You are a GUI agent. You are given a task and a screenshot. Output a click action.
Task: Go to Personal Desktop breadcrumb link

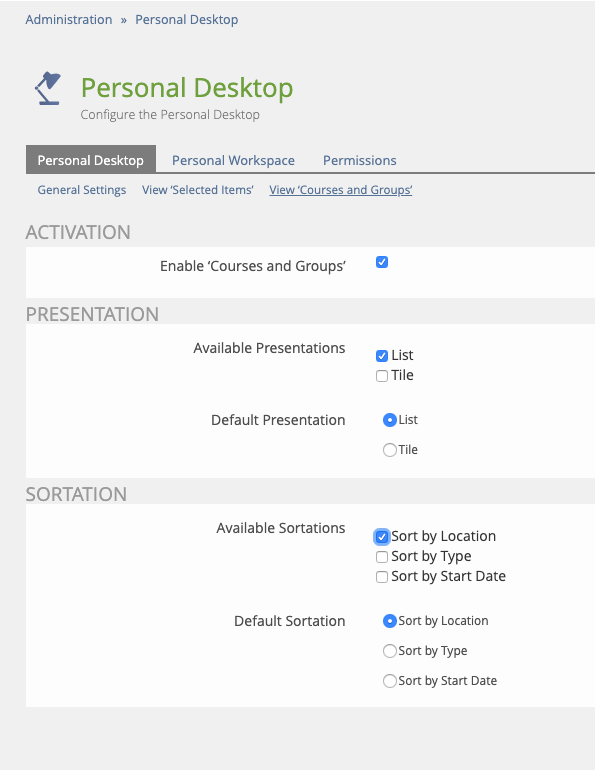point(187,20)
